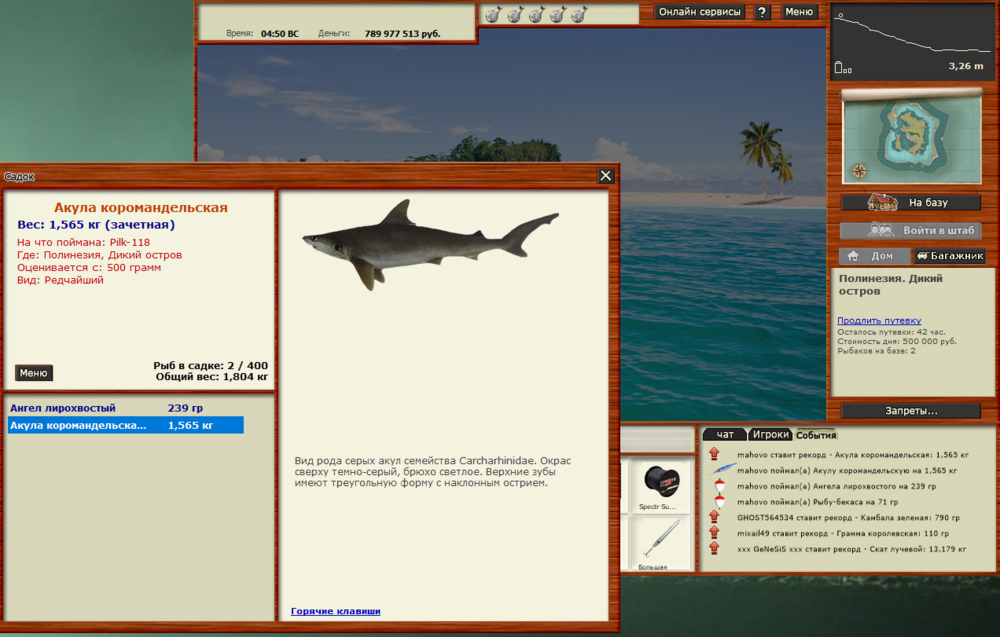Click the compass icon on the island minimap
Screen dimensions: 1000x637
[860, 168]
